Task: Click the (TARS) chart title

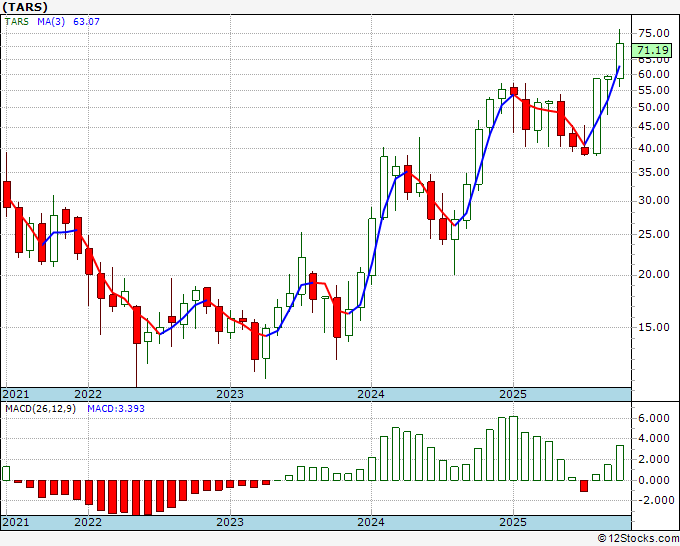Action: (x=24, y=7)
